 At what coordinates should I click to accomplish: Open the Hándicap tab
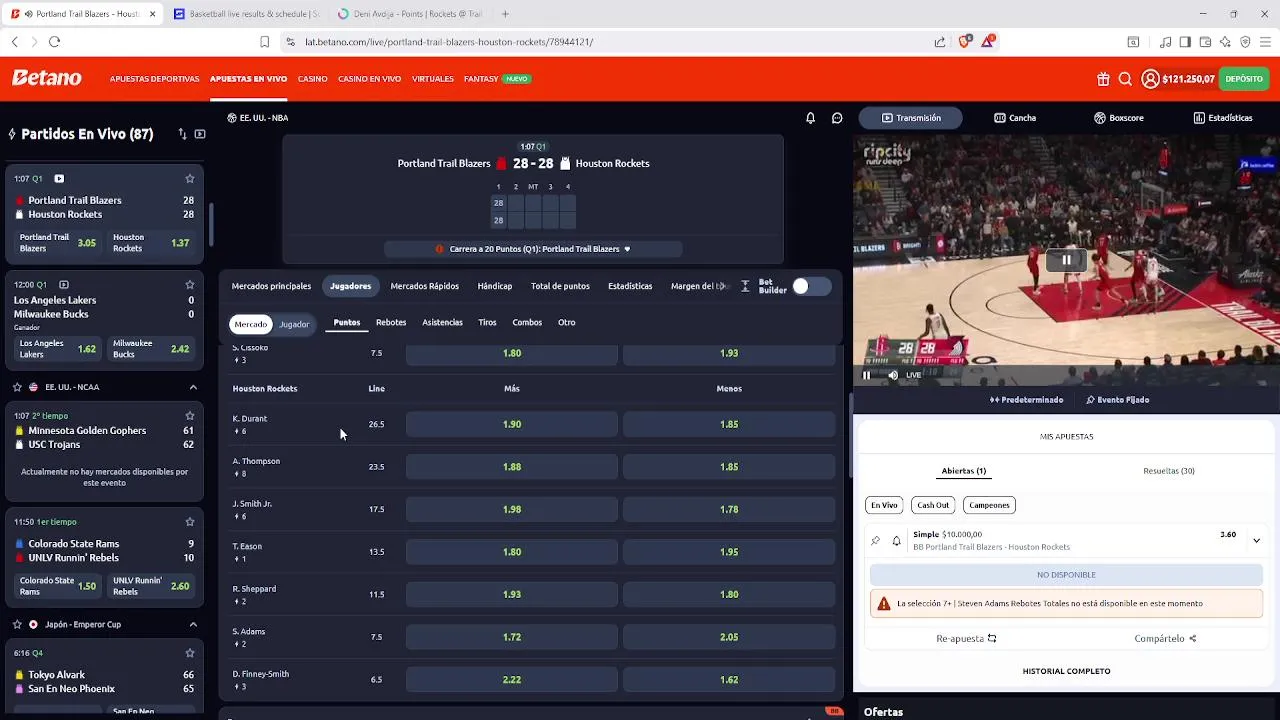click(494, 286)
